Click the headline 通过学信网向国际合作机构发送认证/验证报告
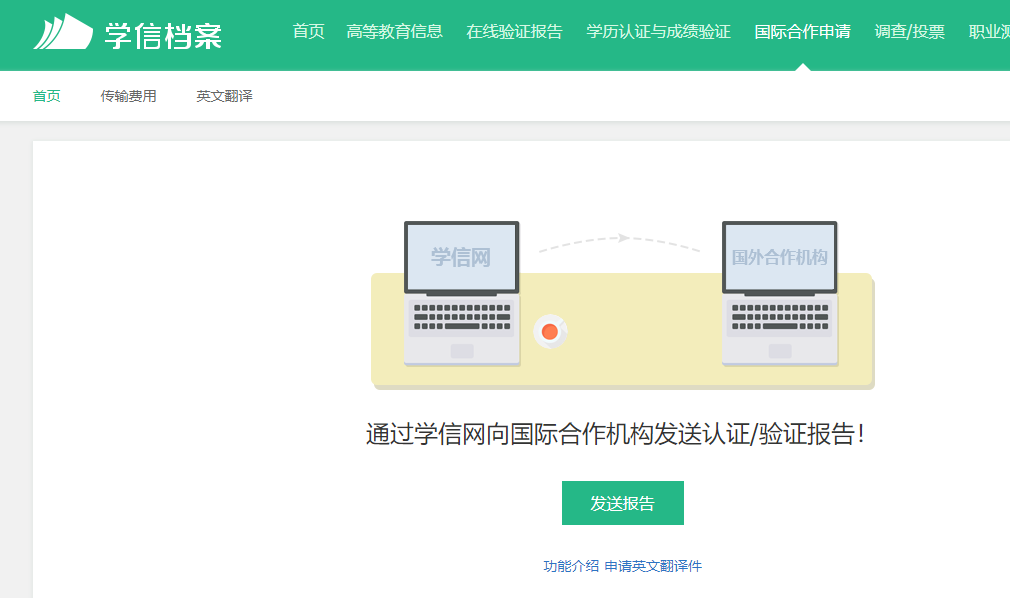1010x598 pixels. (615, 434)
